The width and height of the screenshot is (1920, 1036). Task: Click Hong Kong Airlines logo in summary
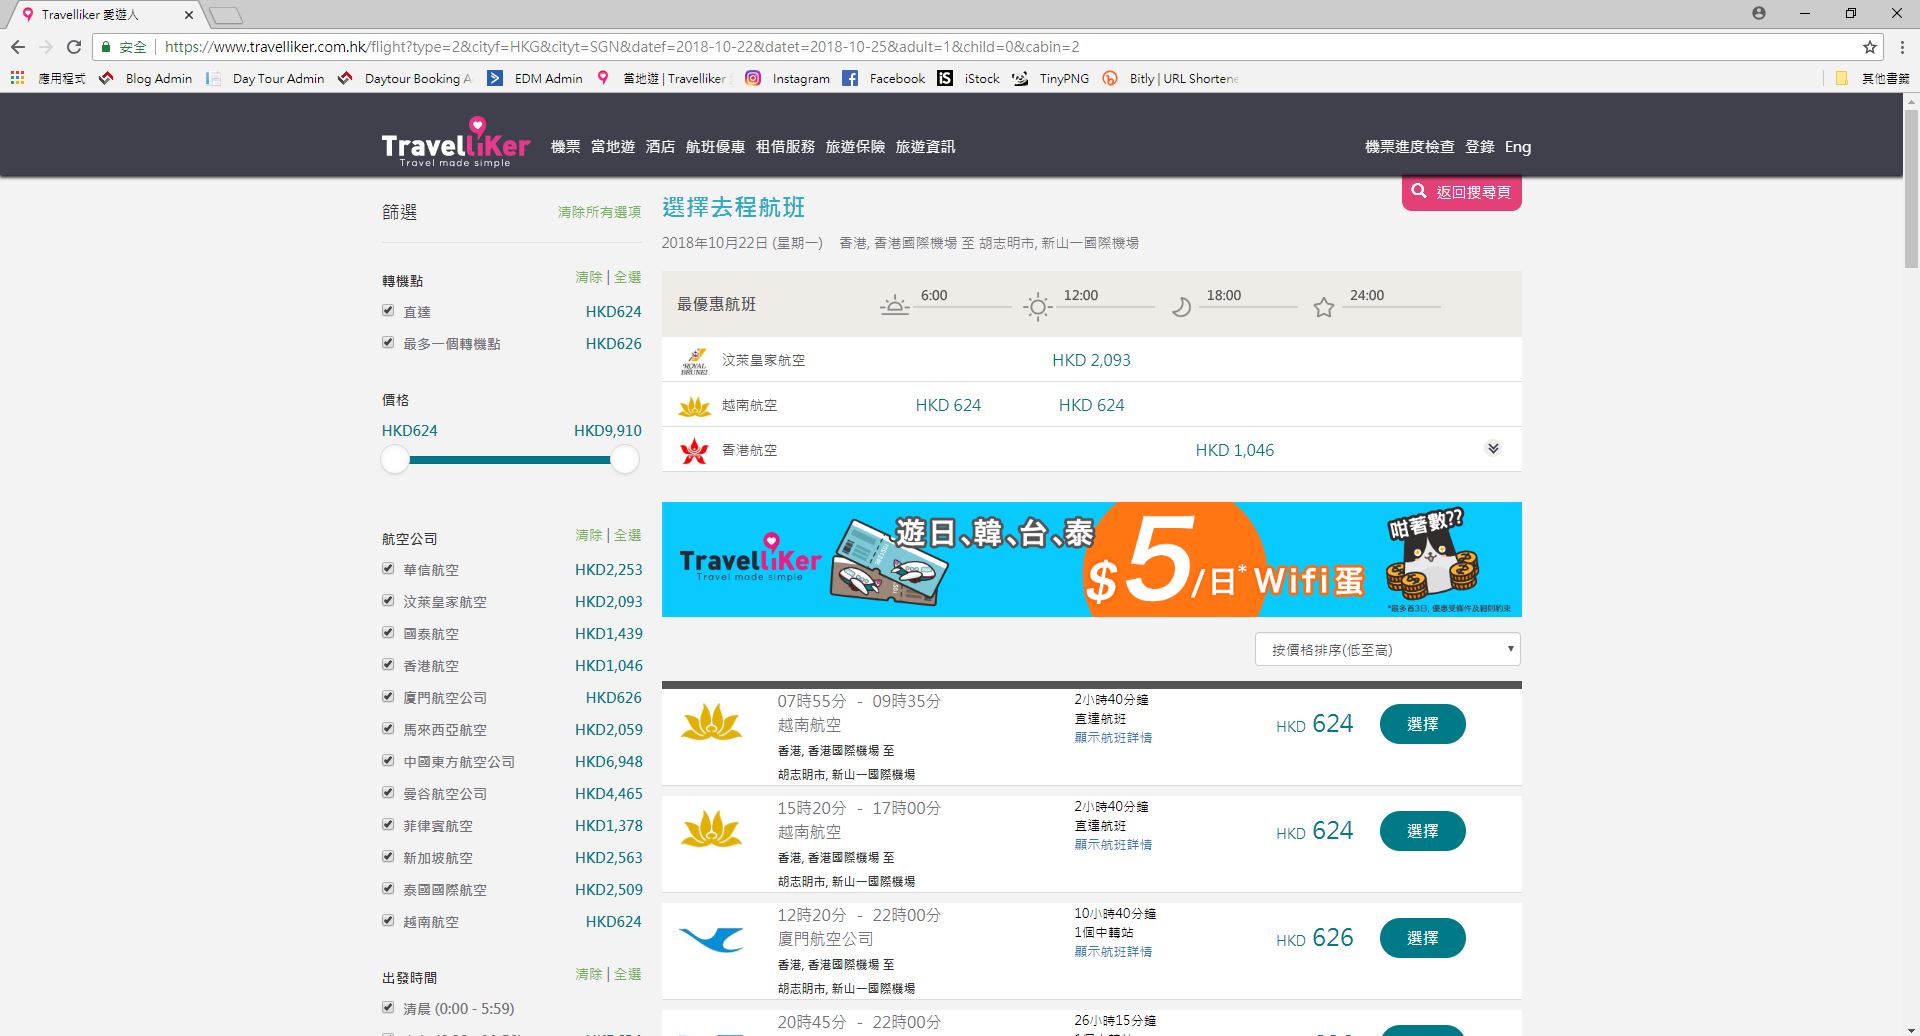694,451
